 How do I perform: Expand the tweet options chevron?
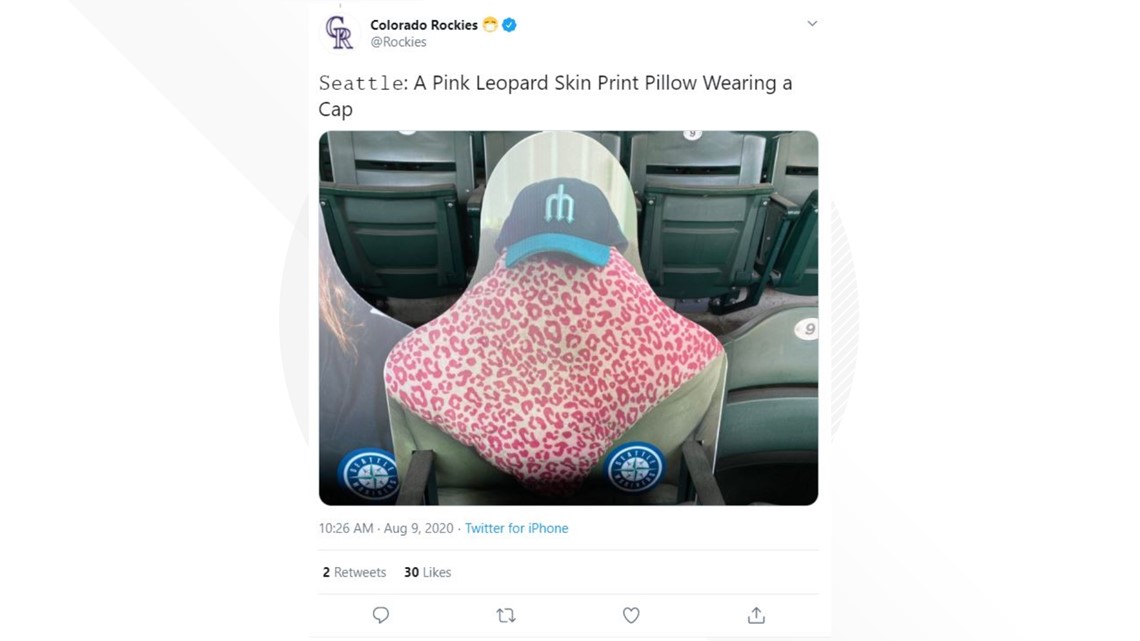(812, 23)
